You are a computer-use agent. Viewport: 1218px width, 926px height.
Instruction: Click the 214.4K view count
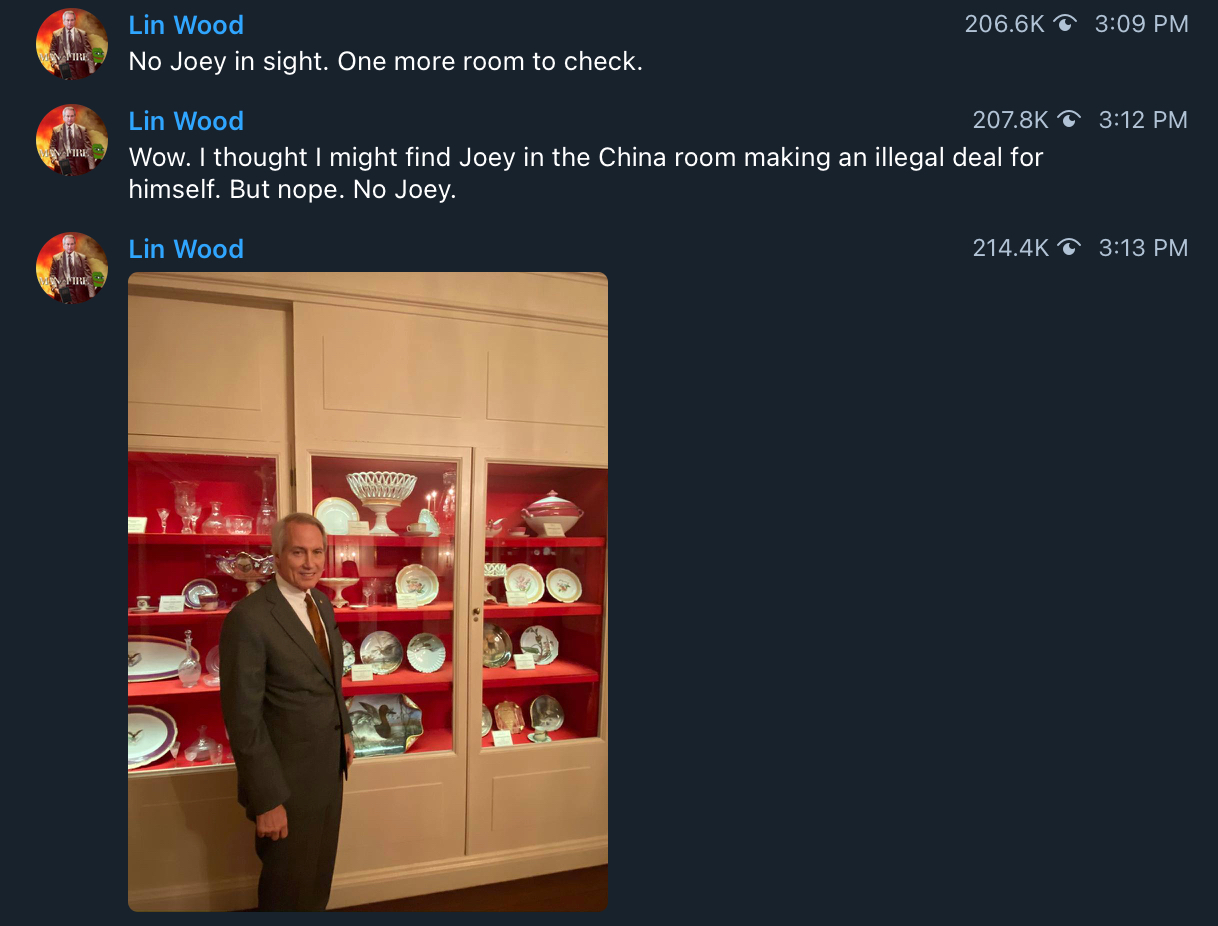pos(1010,249)
